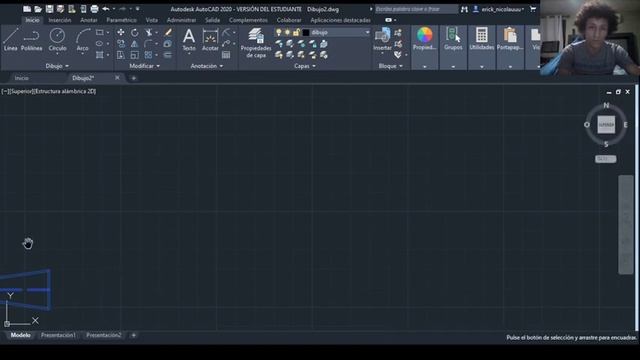Switch to the Presentación1 layout tab
640x360 pixels.
tap(58, 335)
